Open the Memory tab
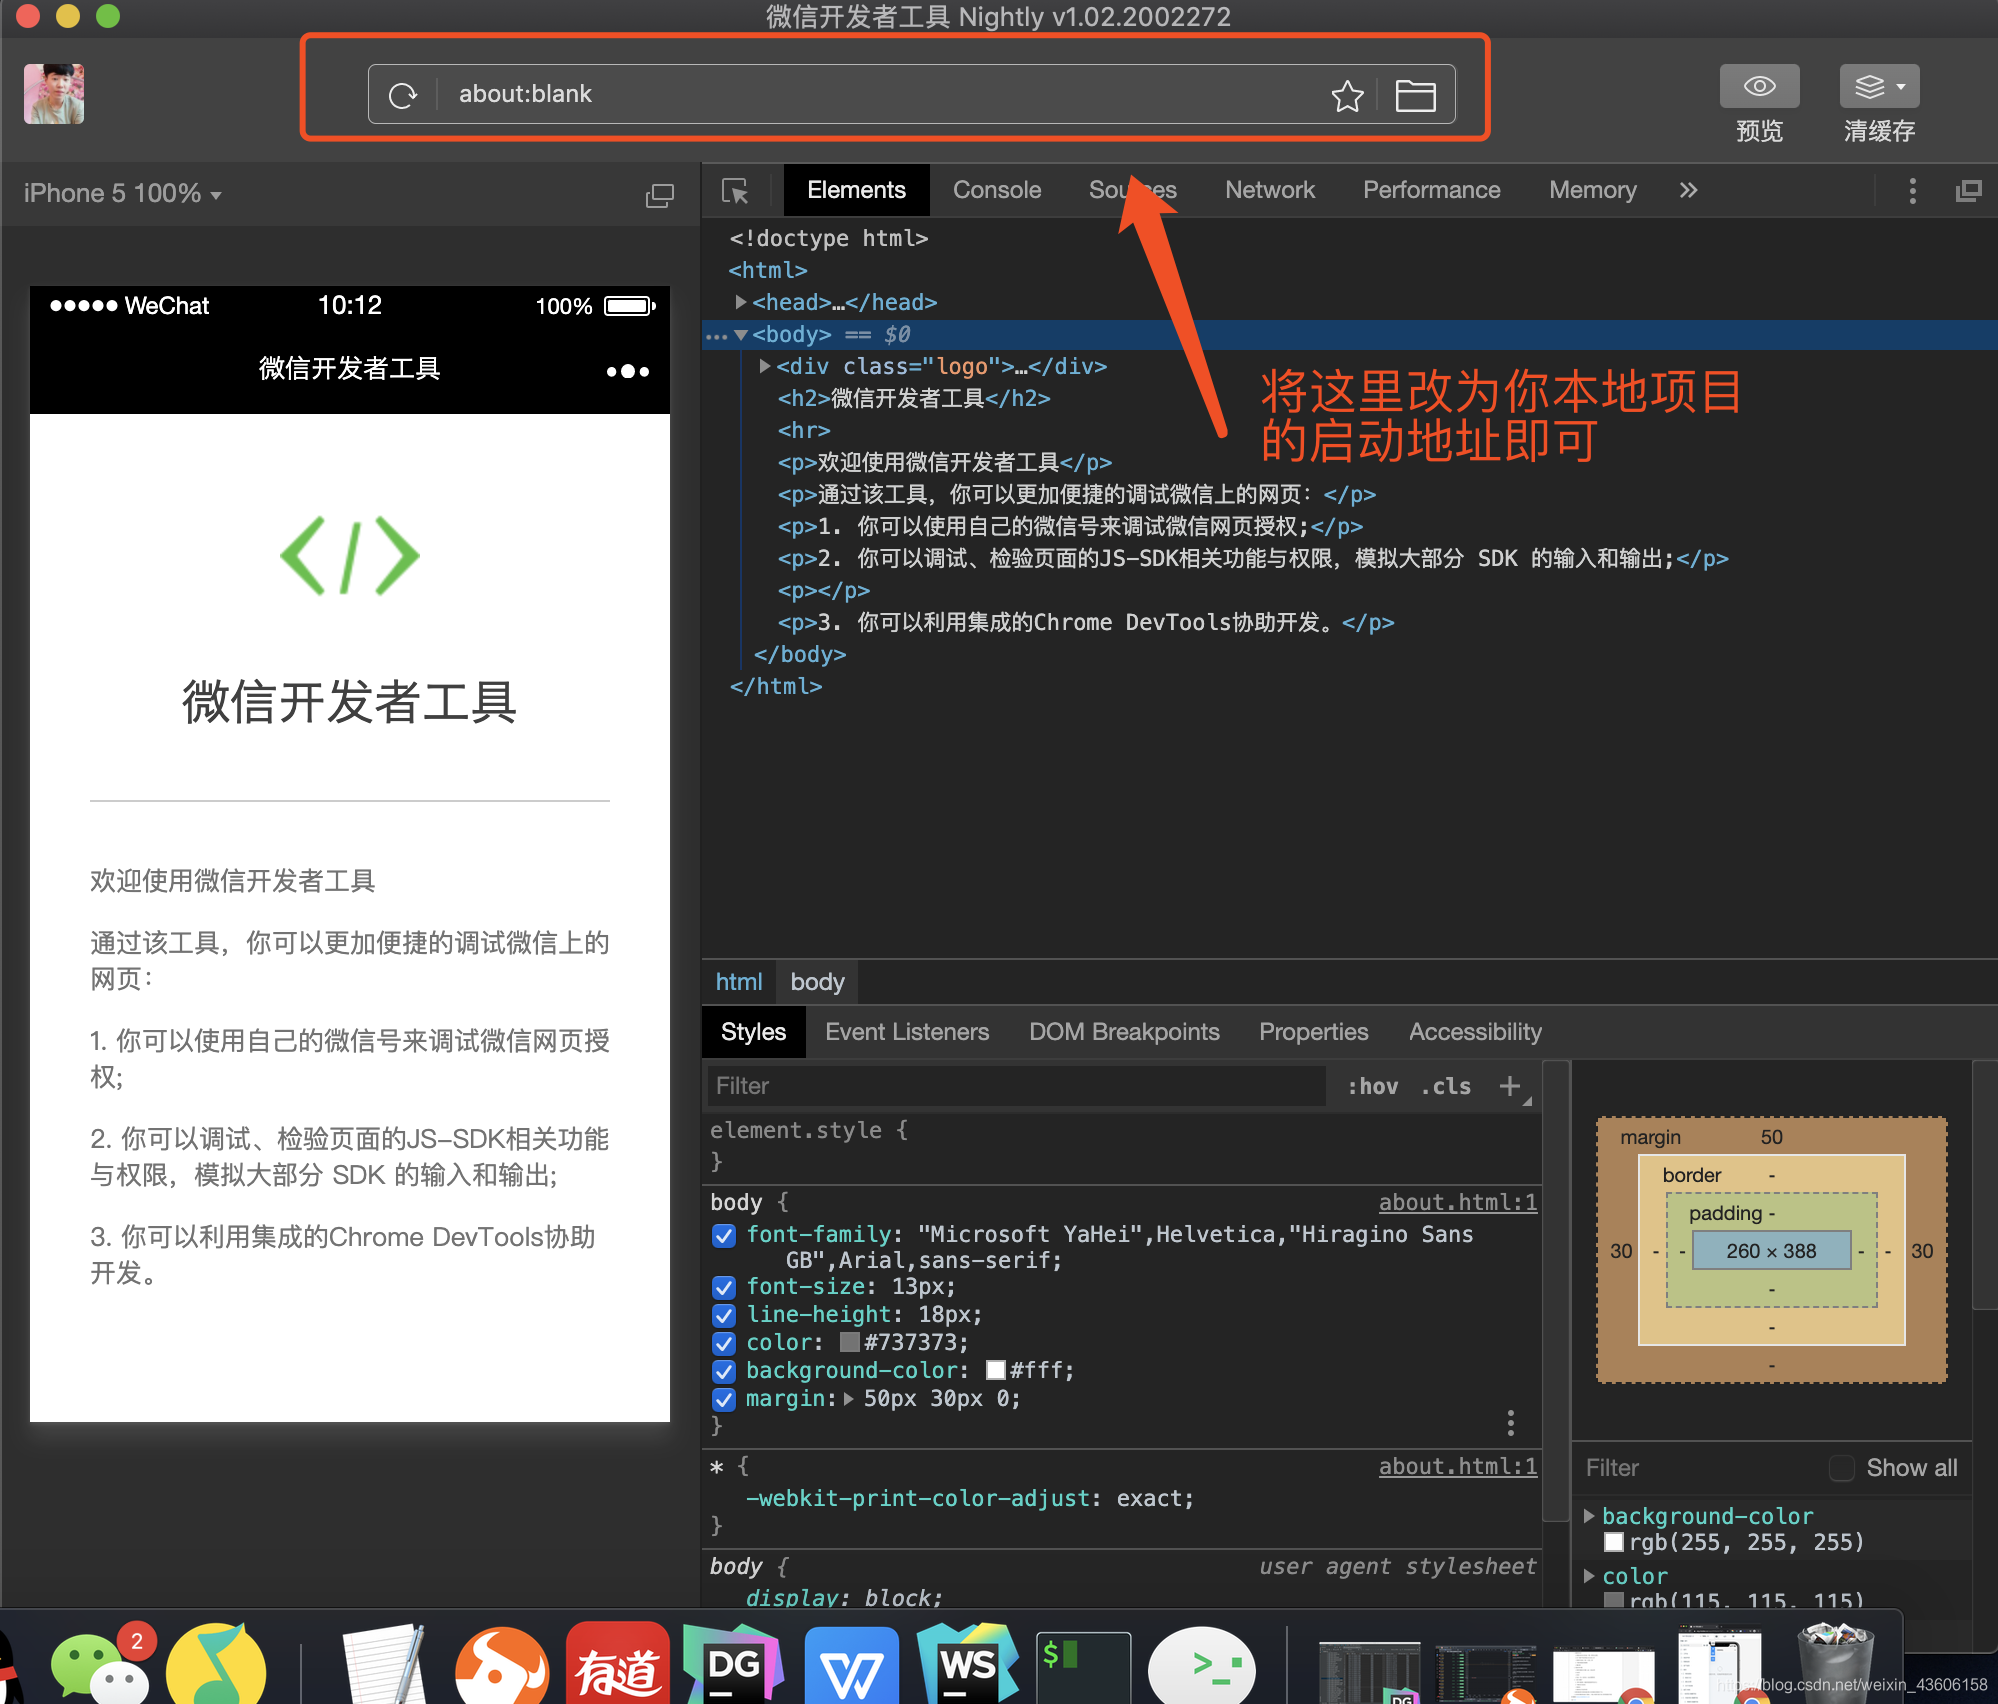Screen dimensions: 1998x1704 (1592, 190)
